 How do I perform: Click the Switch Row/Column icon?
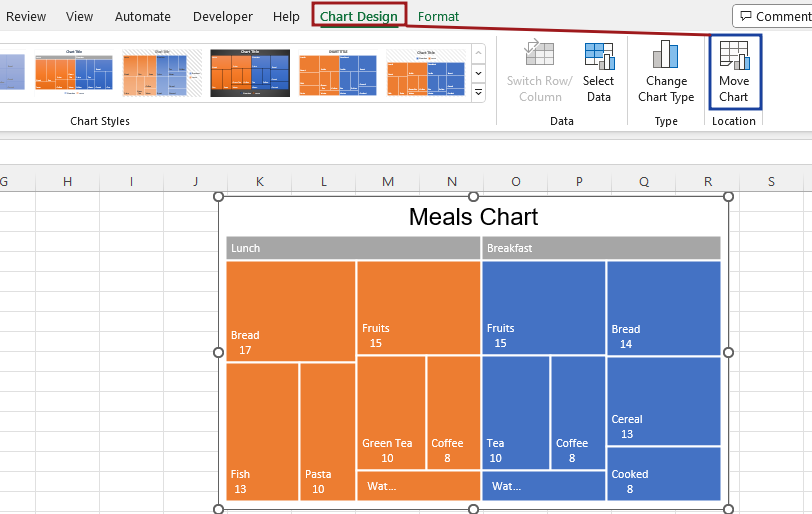pos(539,53)
